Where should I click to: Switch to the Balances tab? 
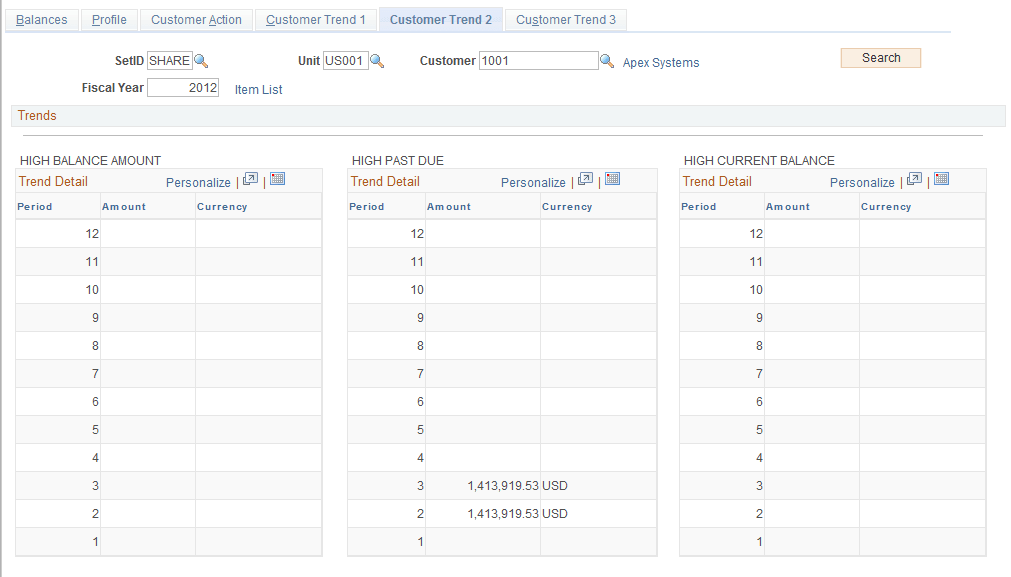pyautogui.click(x=41, y=19)
